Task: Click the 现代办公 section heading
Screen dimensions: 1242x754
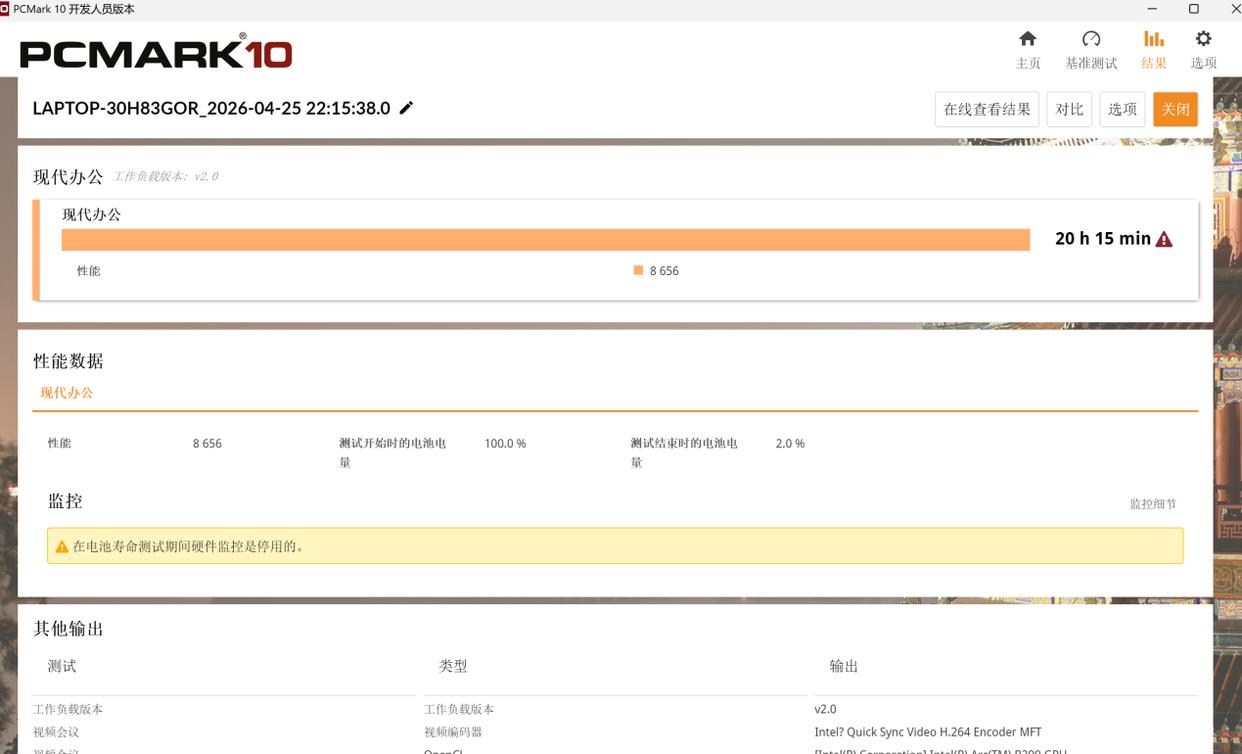Action: coord(68,177)
